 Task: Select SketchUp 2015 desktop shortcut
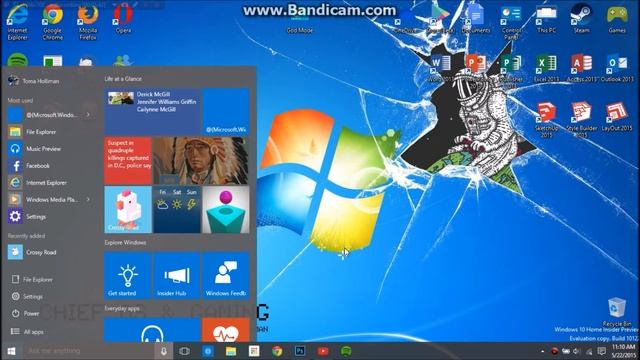(x=546, y=119)
